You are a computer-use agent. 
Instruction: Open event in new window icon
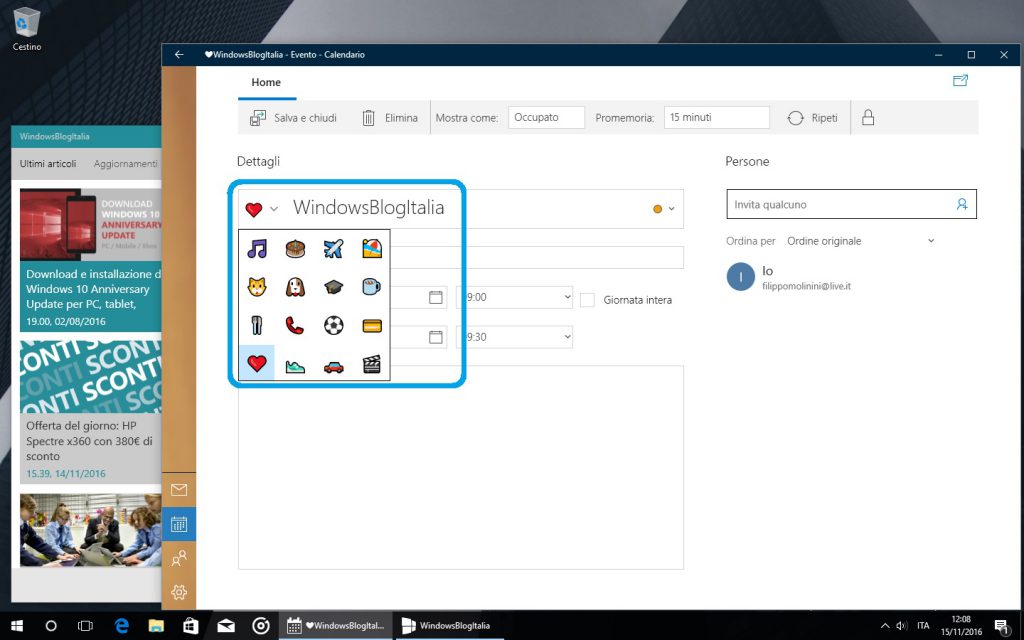coord(960,81)
